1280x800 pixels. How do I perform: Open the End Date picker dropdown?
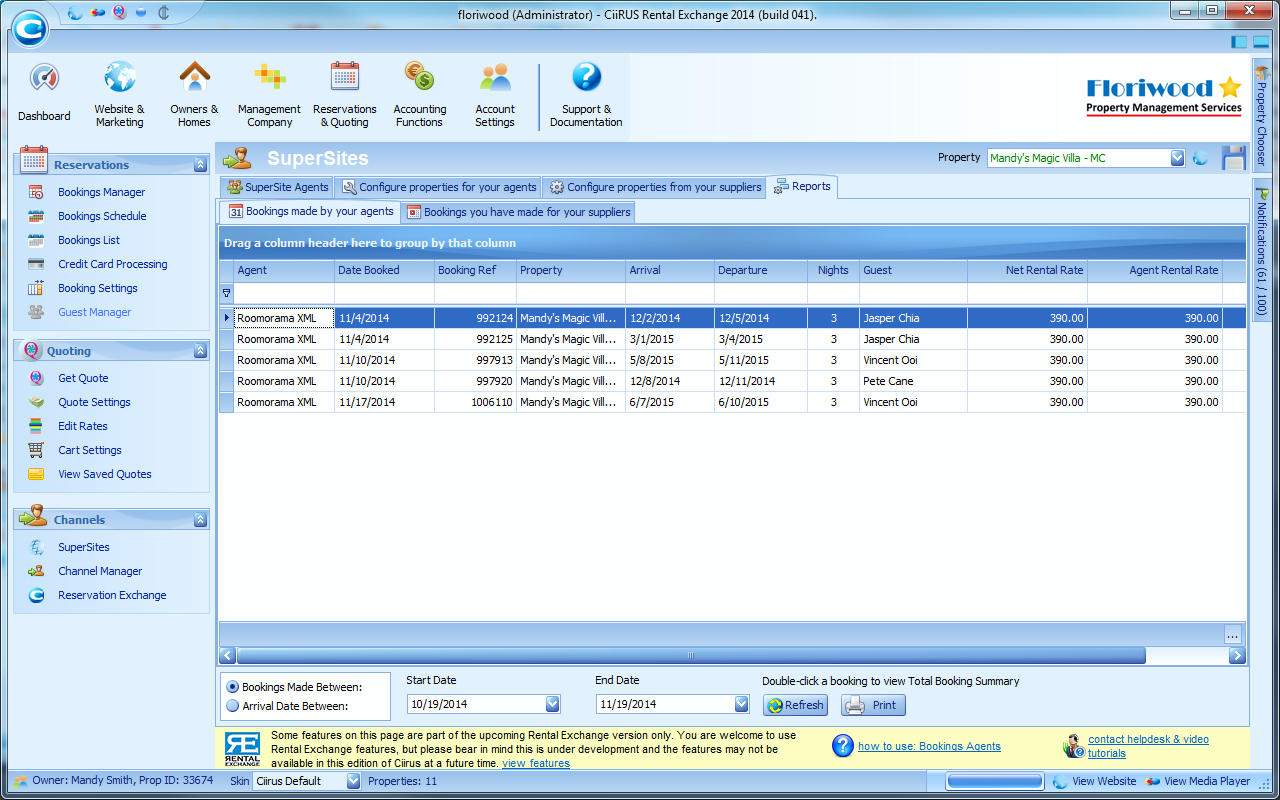point(741,704)
